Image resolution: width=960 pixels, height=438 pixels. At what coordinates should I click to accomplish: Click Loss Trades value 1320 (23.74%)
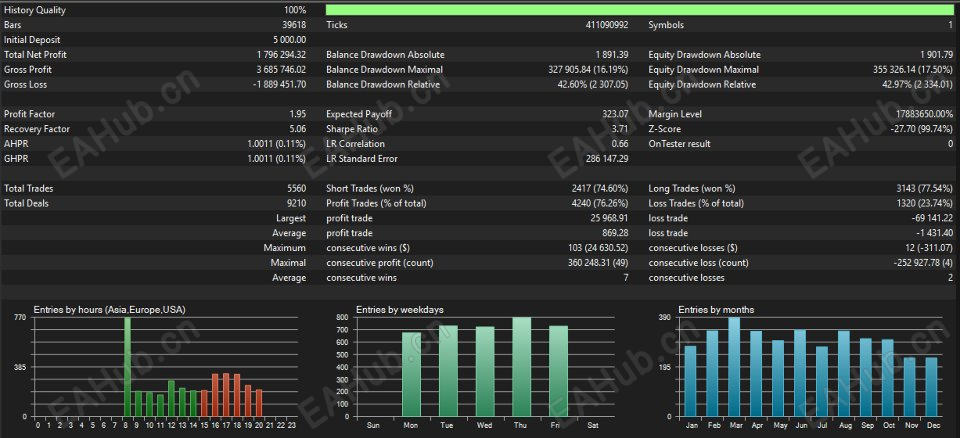(924, 203)
